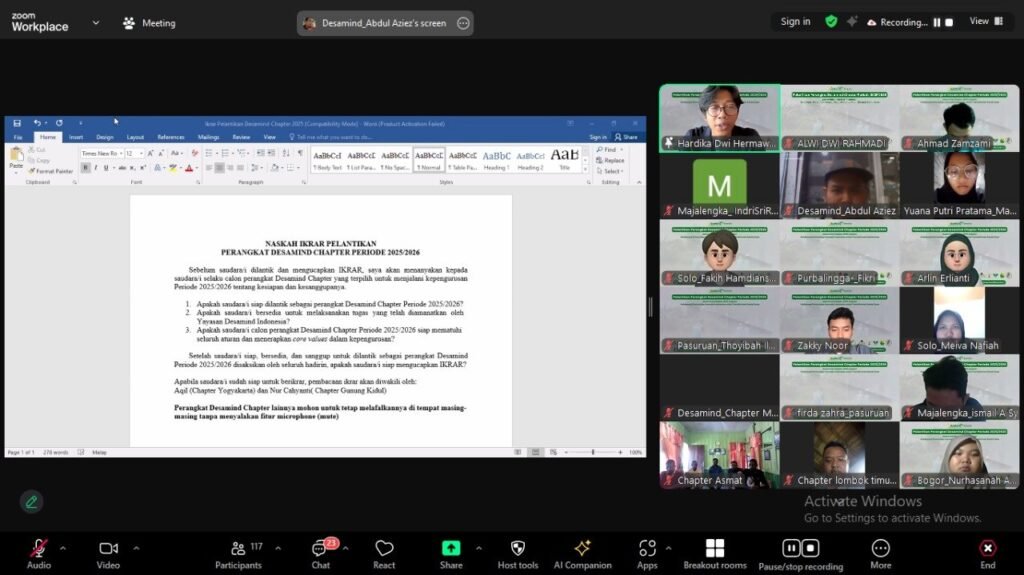Open the More menu in the toolbar

coord(880,549)
